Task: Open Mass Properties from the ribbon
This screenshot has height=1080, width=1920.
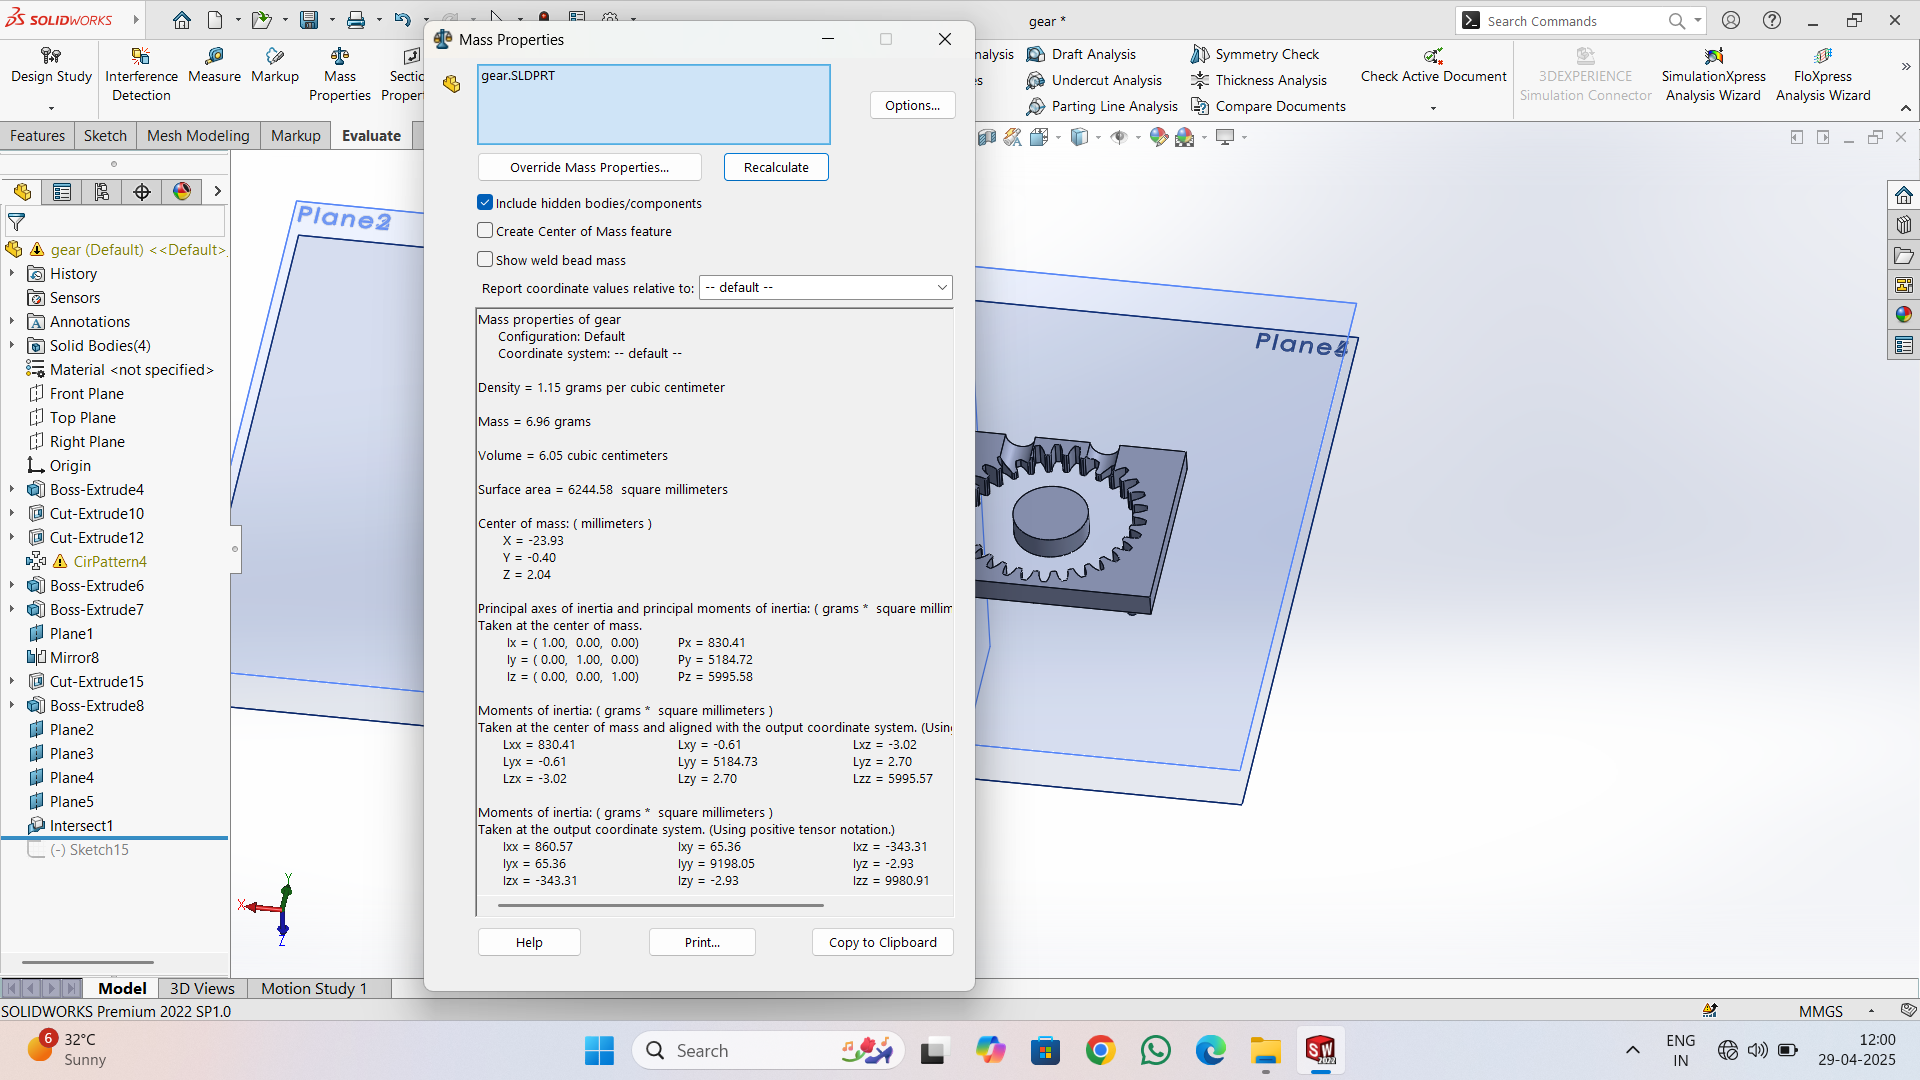Action: click(x=340, y=75)
